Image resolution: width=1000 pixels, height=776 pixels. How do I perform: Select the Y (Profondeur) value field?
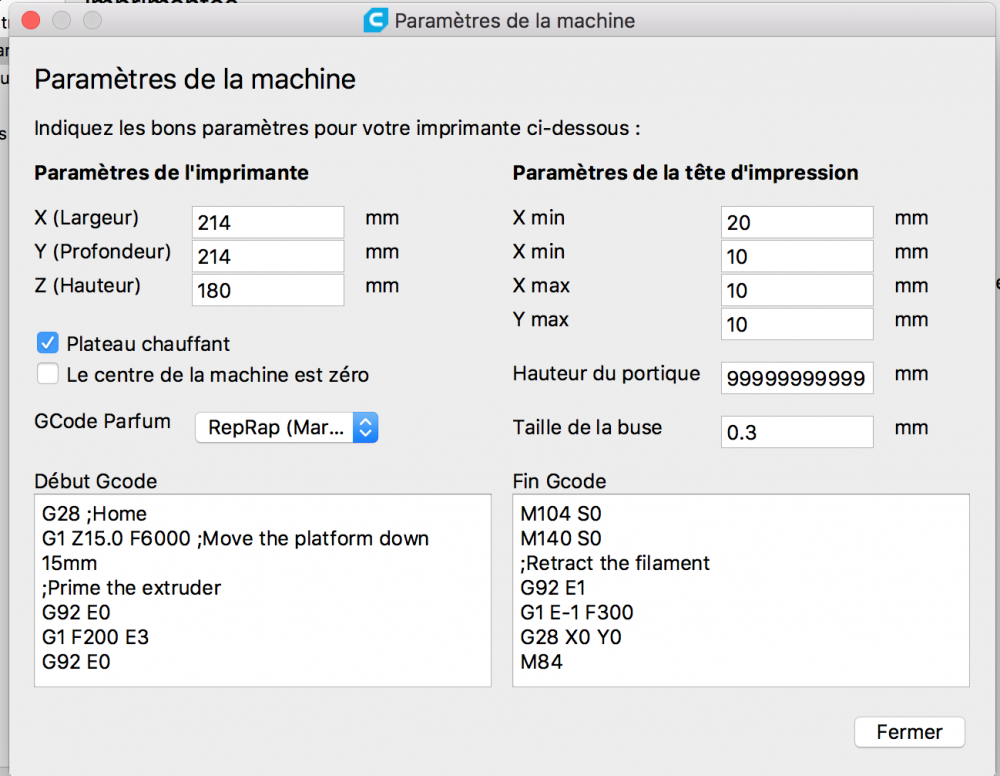click(268, 256)
